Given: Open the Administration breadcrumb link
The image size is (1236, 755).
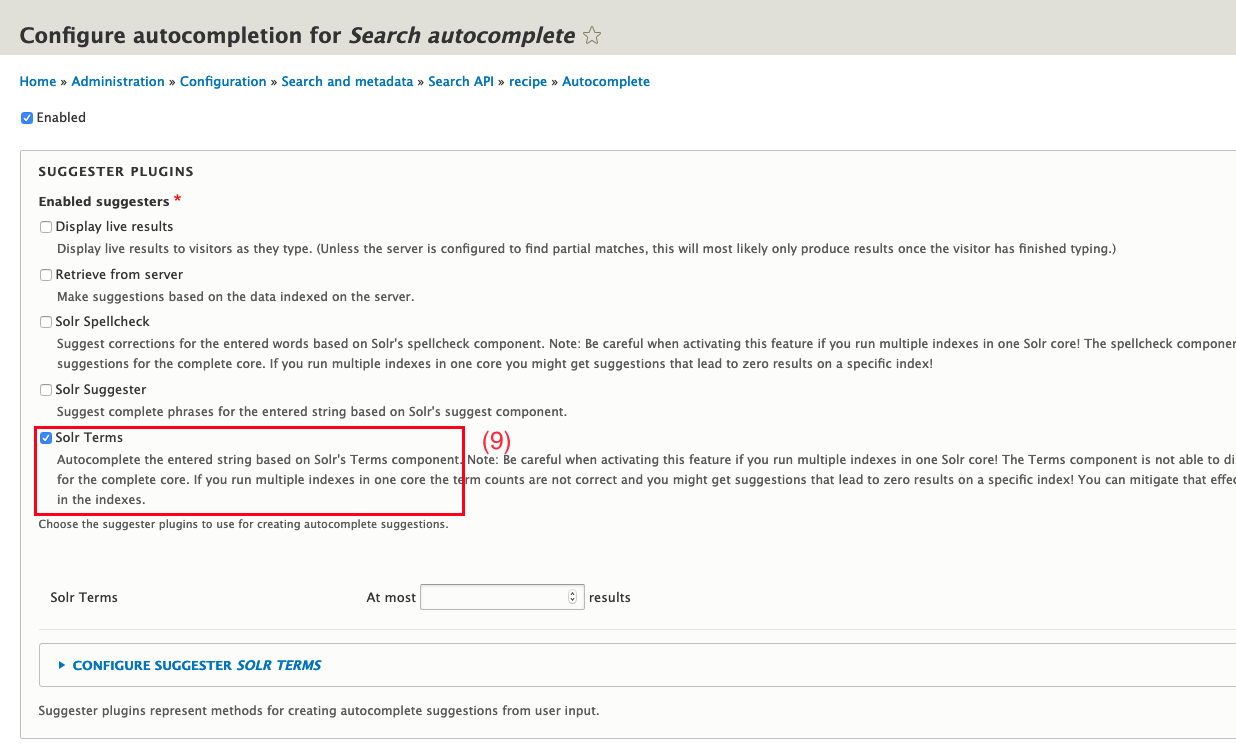Looking at the screenshot, I should point(118,82).
